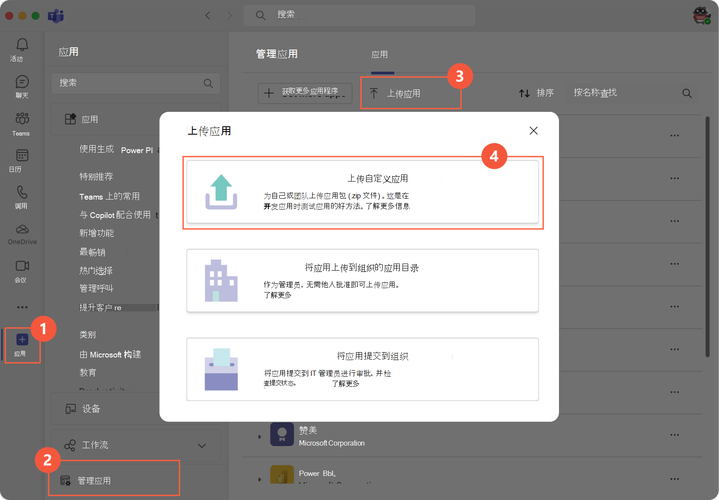Viewport: 719px width, 500px height.
Task: Expand the 赞美 app row arrow
Action: click(260, 437)
